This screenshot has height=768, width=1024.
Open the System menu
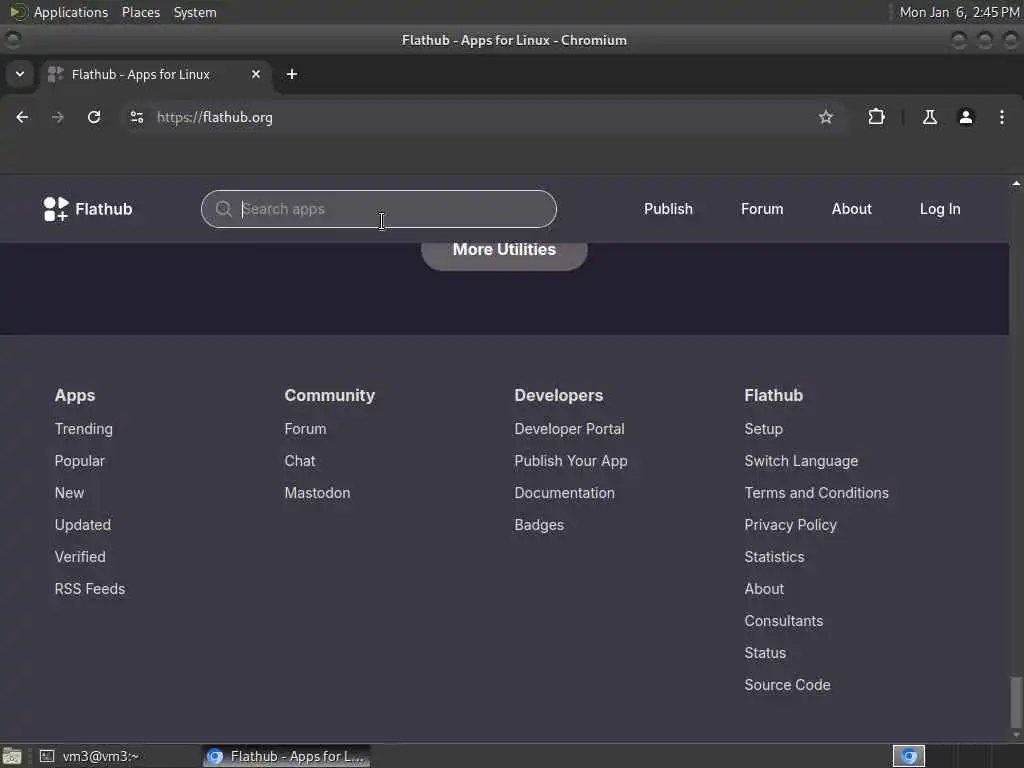click(195, 12)
